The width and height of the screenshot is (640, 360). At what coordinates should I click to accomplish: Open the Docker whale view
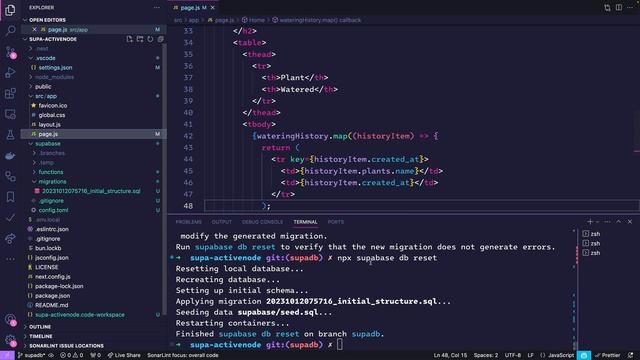click(x=10, y=156)
